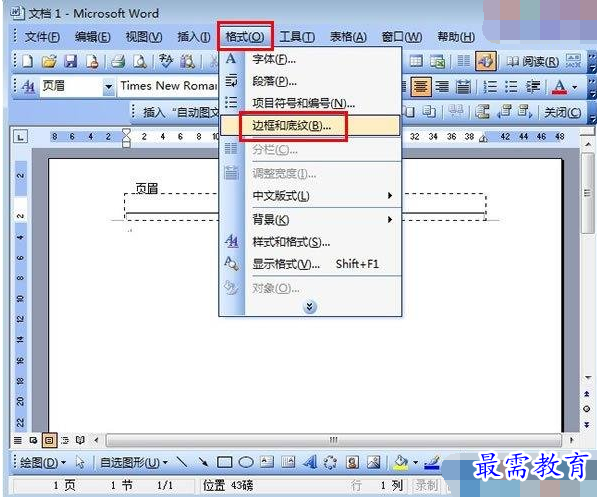Screen dimensions: 597x497
Task: Click the horizontal scrollbar thumb
Action: coord(334,440)
